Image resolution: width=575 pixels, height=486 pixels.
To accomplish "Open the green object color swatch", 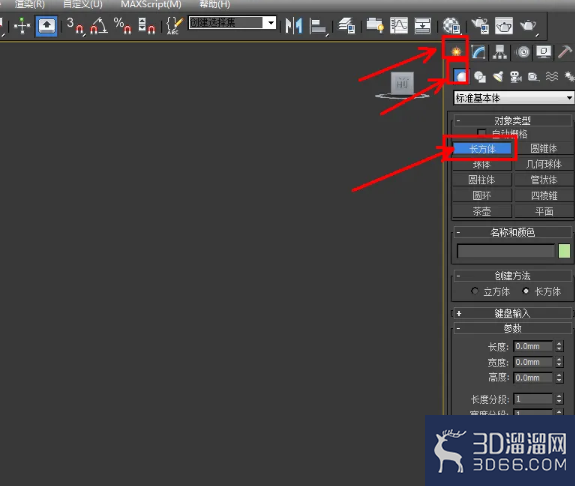I will pos(564,251).
